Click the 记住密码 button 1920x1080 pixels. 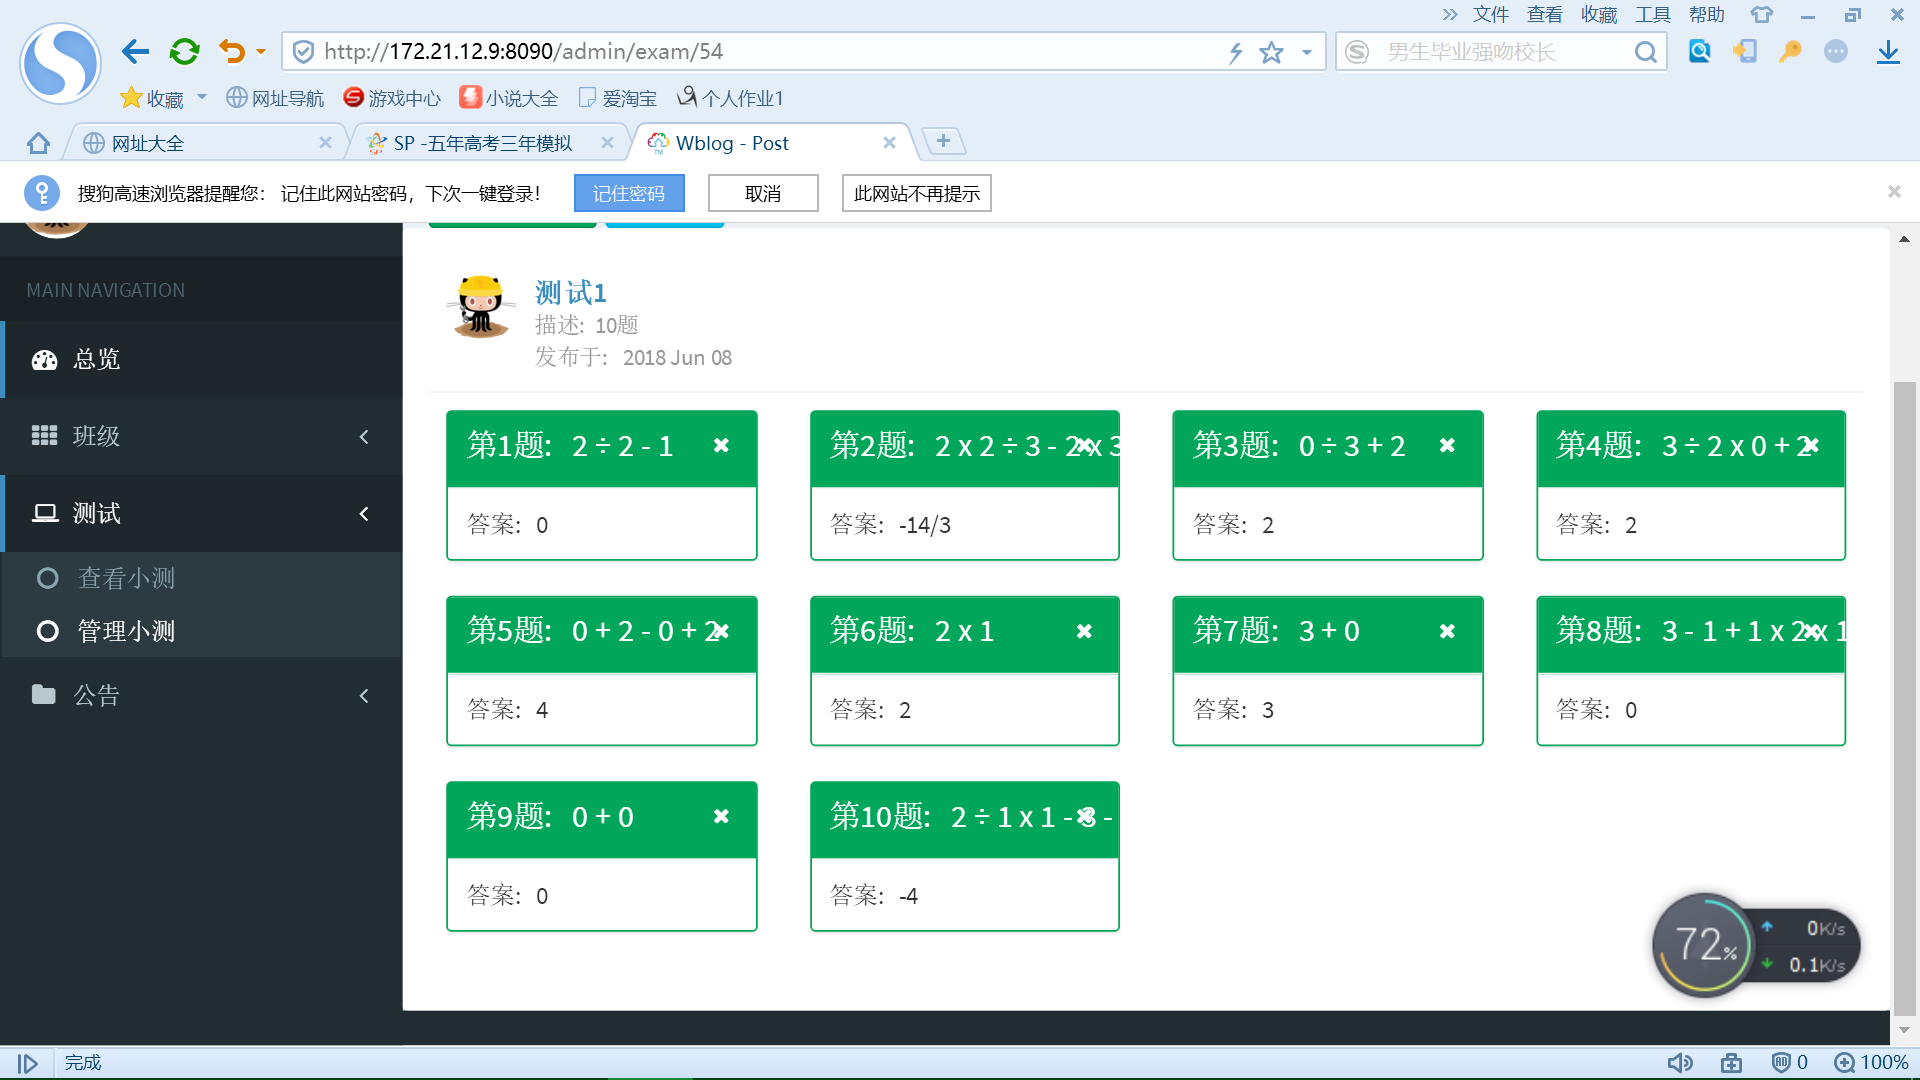pos(629,194)
